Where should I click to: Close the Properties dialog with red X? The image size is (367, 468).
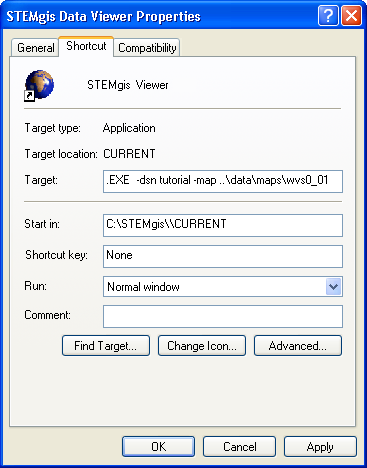tap(351, 16)
